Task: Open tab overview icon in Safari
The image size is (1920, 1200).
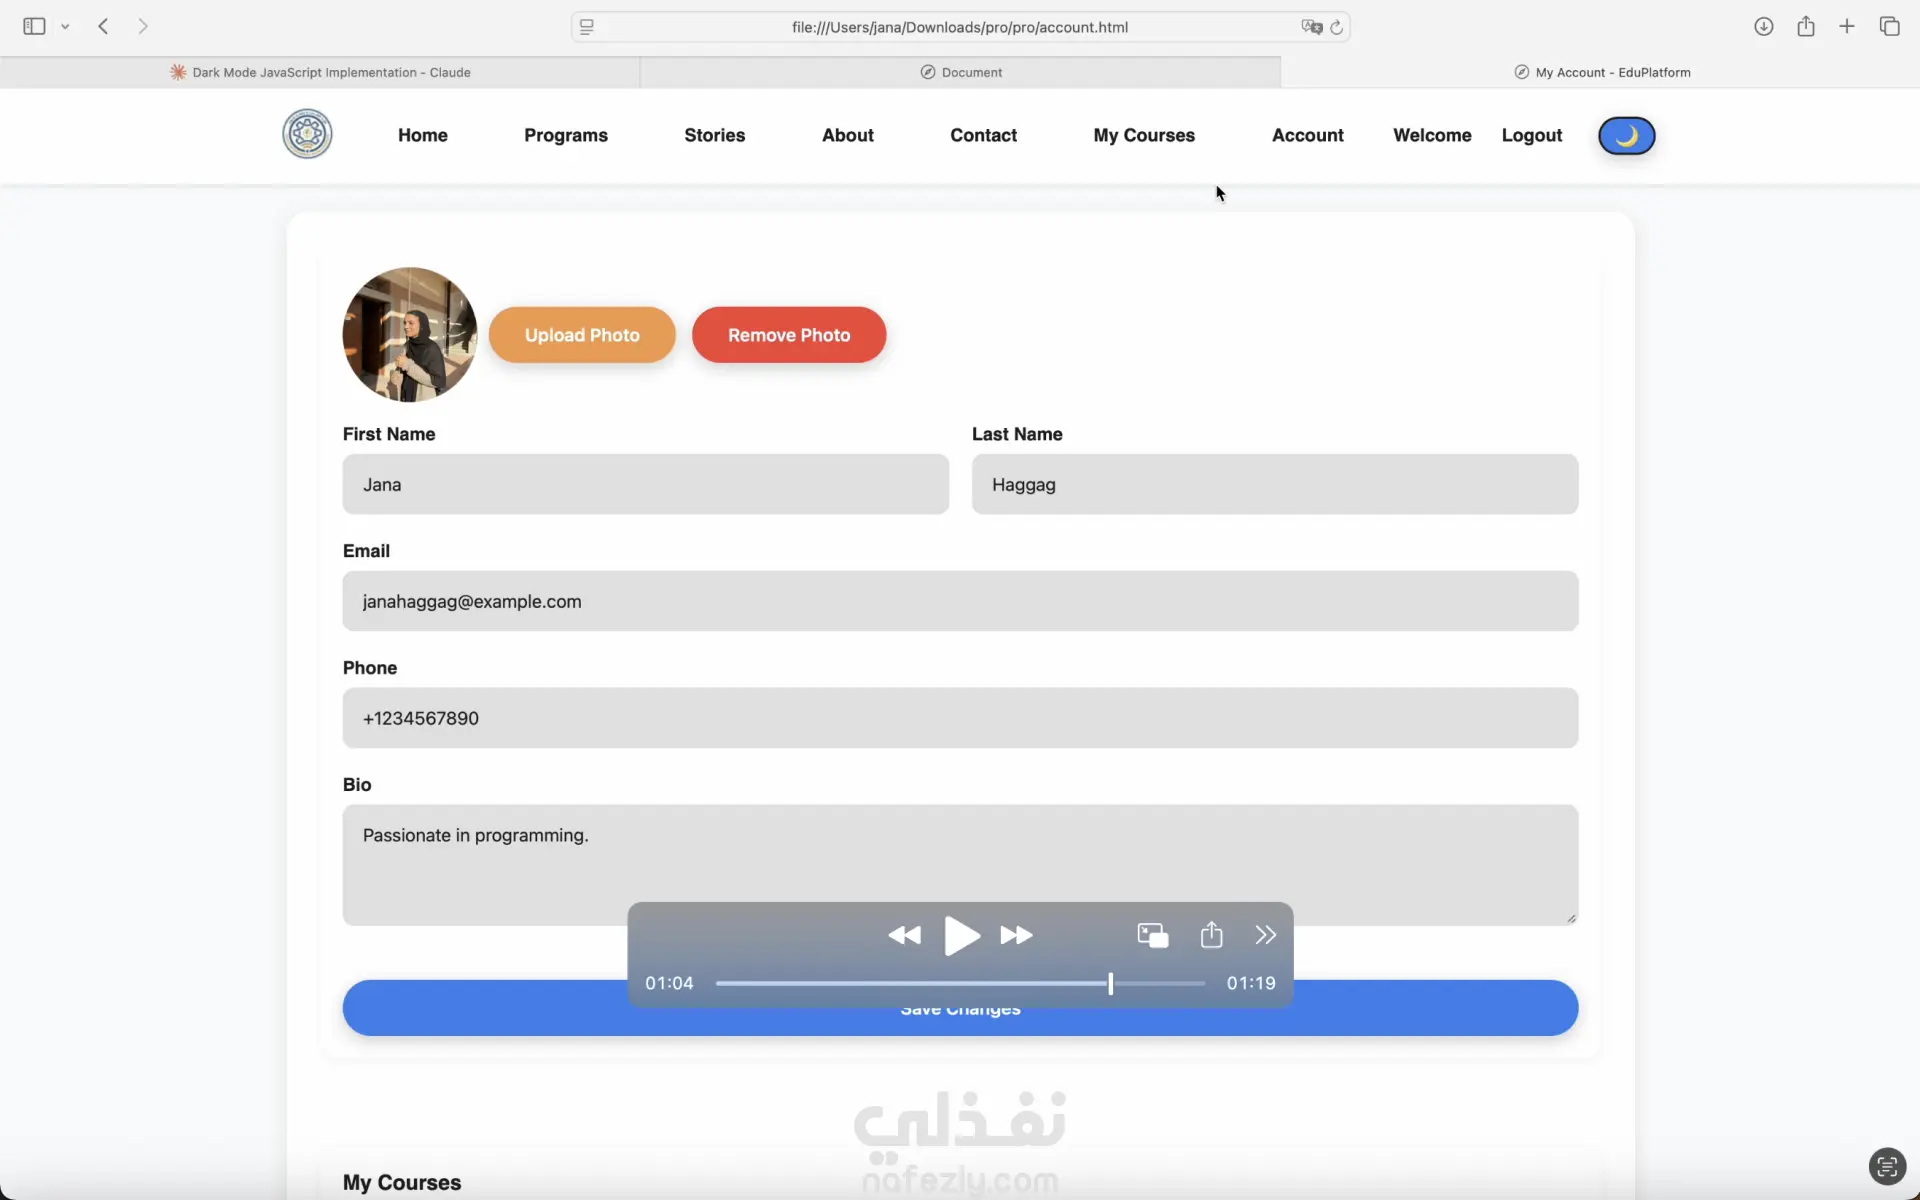Action: 1889,27
